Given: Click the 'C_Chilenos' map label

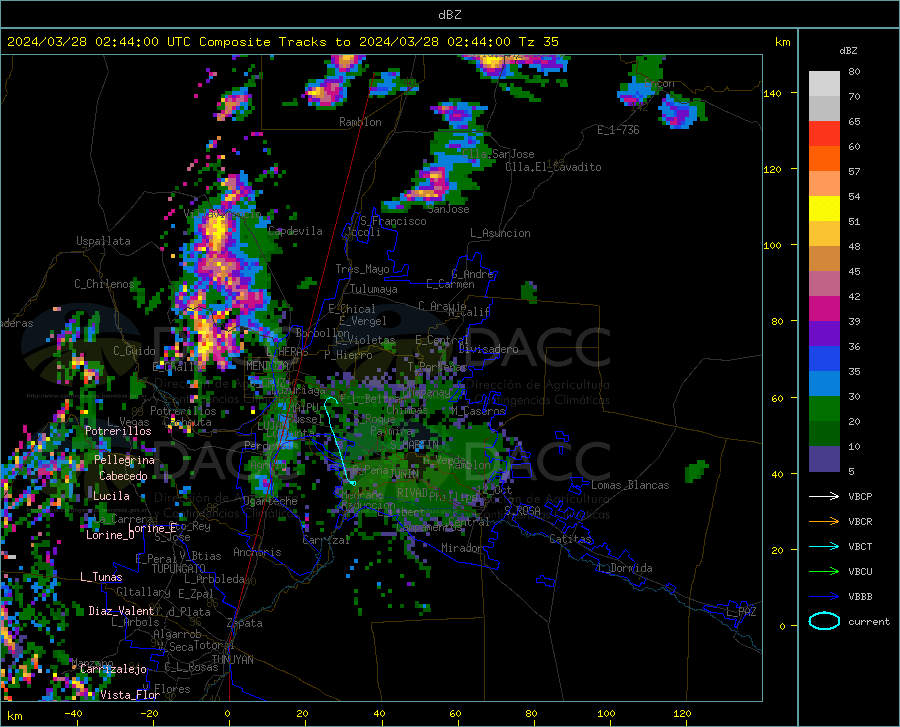Looking at the screenshot, I should (104, 284).
